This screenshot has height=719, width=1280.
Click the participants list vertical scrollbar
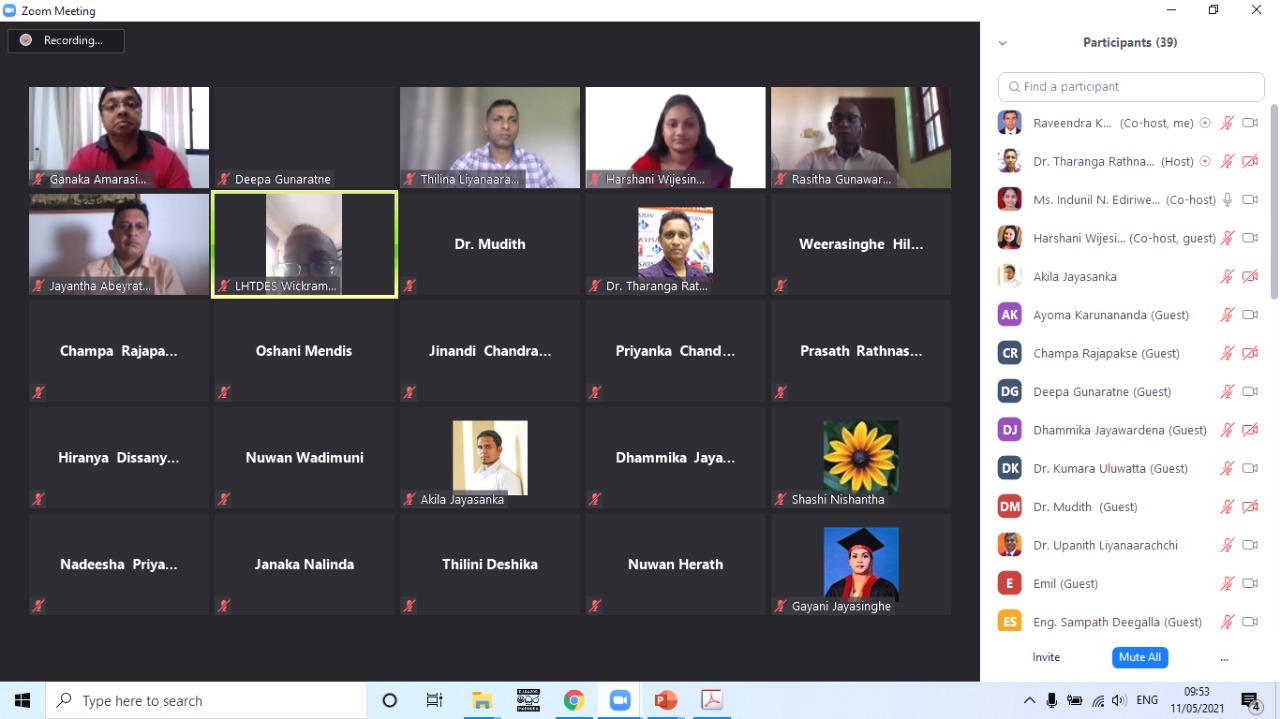click(1274, 200)
